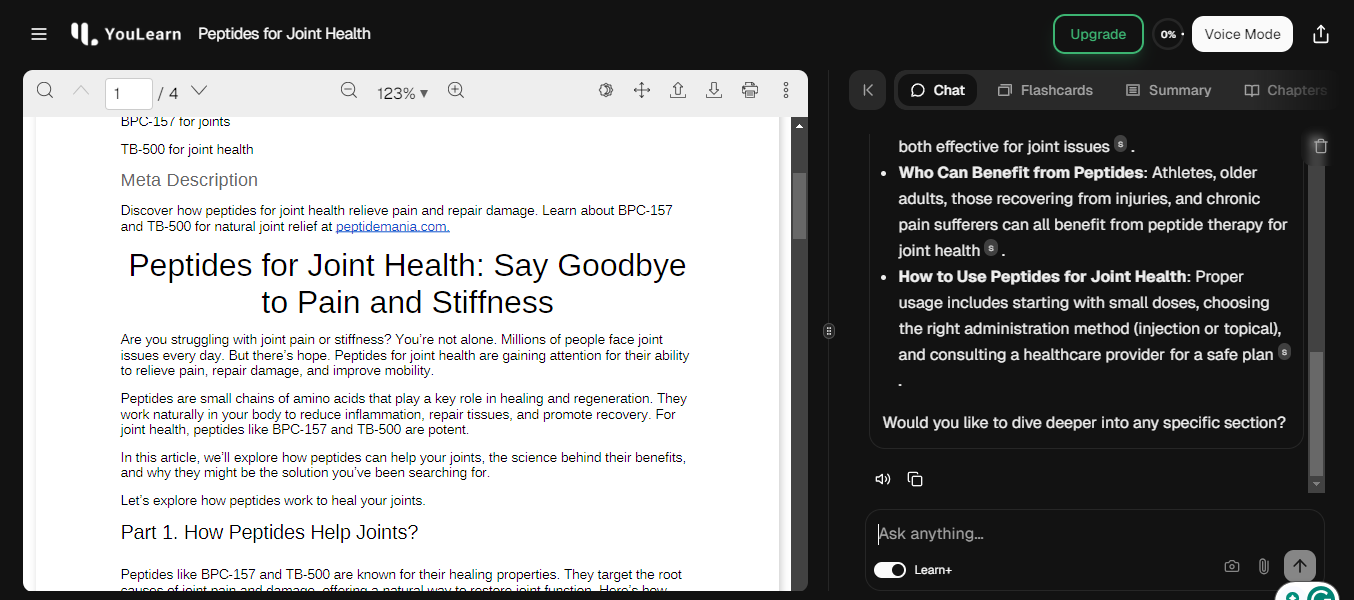This screenshot has width=1354, height=600.
Task: Collapse the chat side panel
Action: (868, 90)
